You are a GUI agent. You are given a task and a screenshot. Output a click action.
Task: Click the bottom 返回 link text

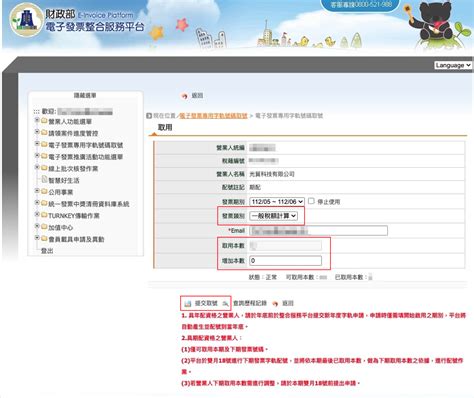pyautogui.click(x=288, y=303)
